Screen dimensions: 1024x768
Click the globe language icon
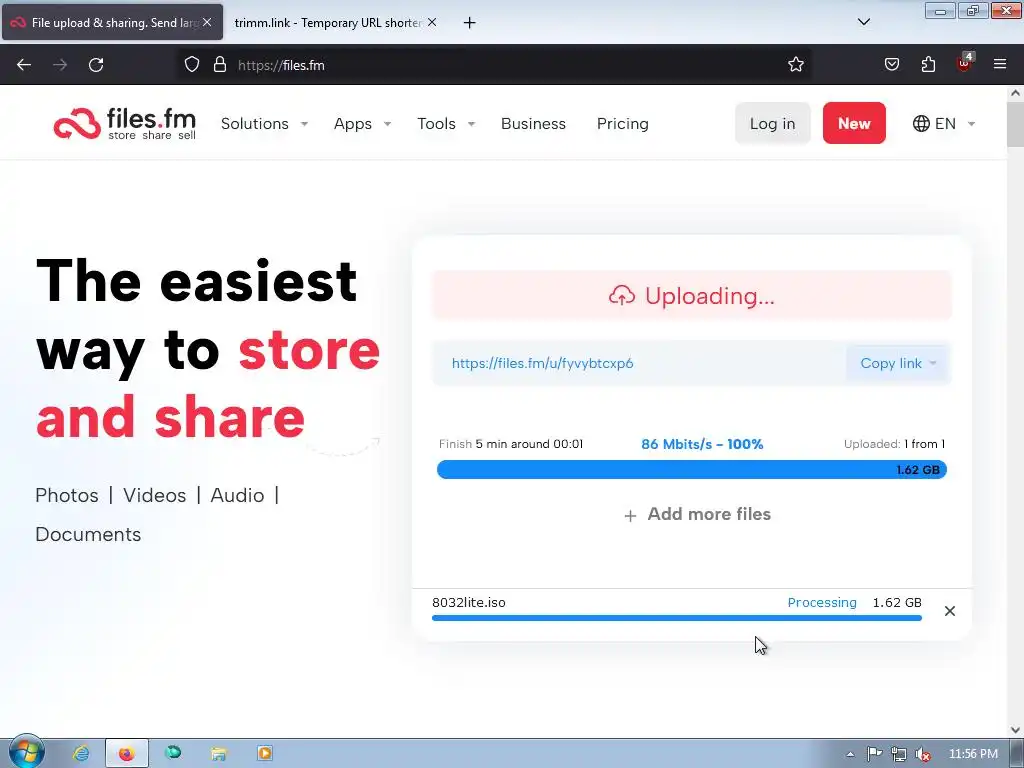tap(921, 123)
